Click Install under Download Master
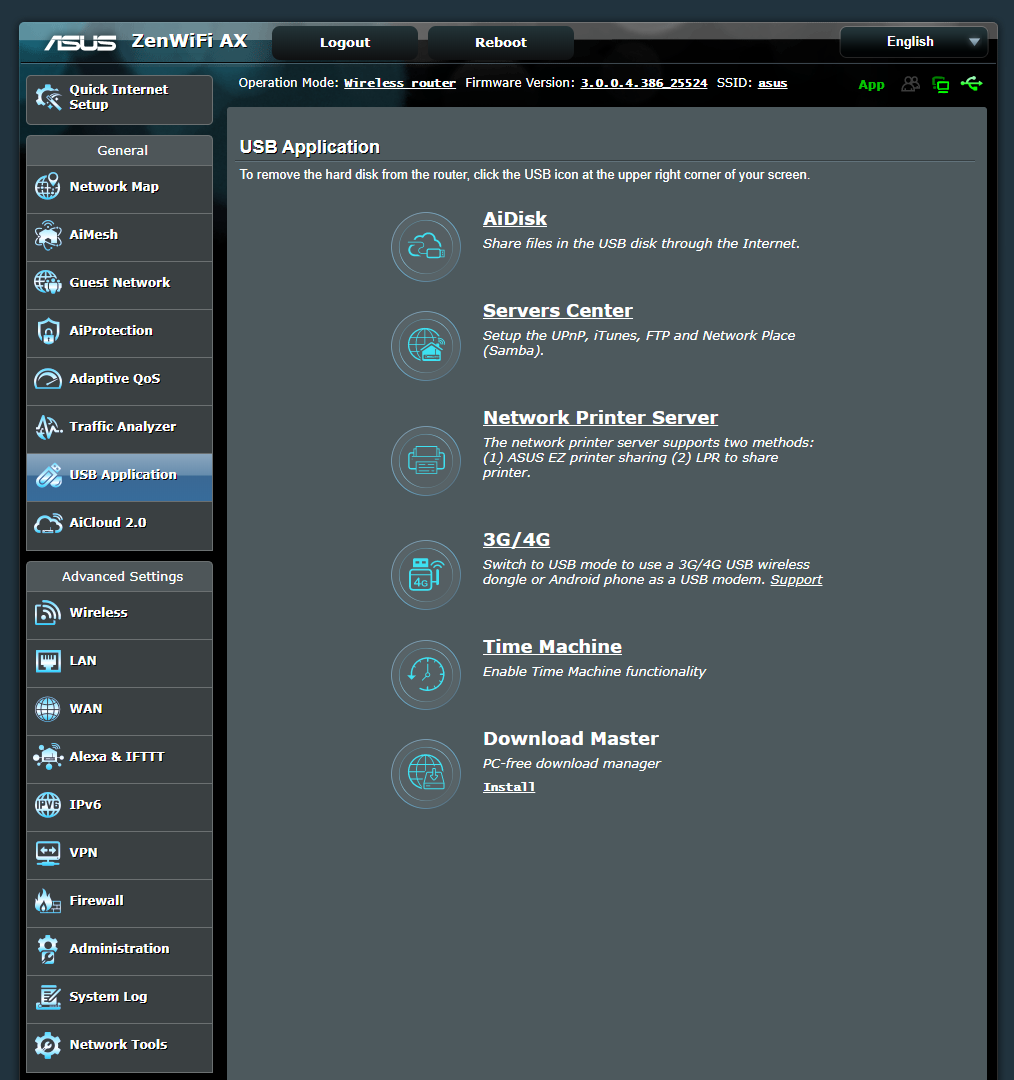This screenshot has width=1014, height=1080. pos(508,787)
